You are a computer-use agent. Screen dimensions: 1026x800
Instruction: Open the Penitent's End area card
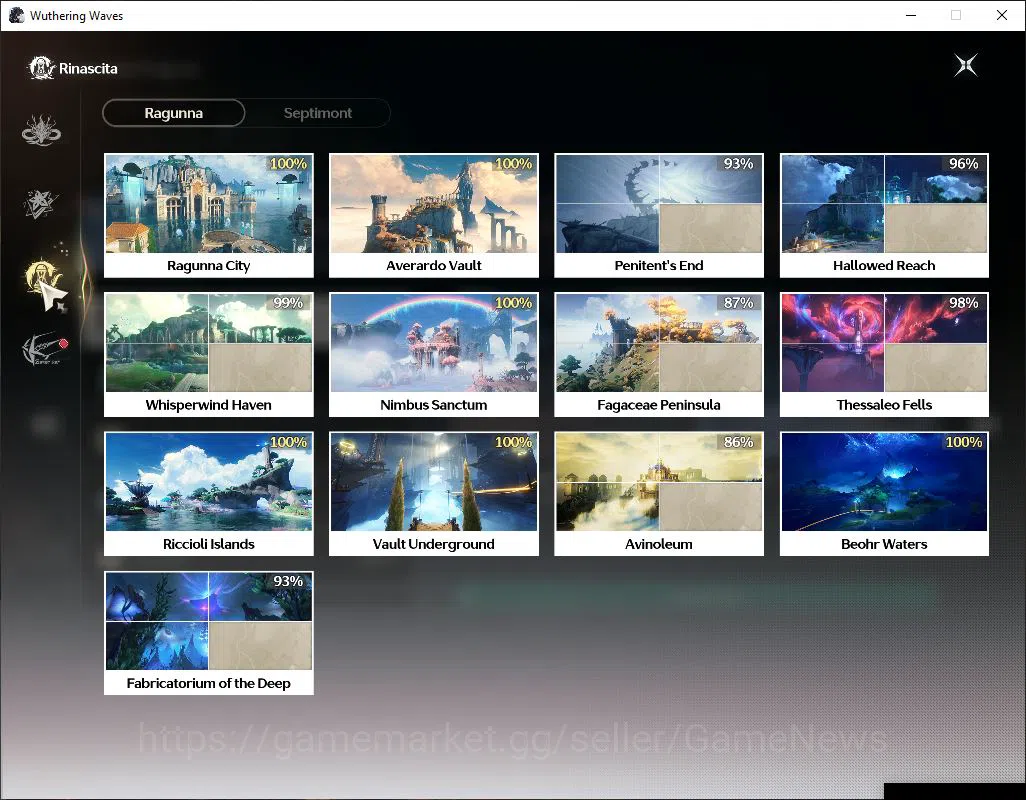[659, 215]
